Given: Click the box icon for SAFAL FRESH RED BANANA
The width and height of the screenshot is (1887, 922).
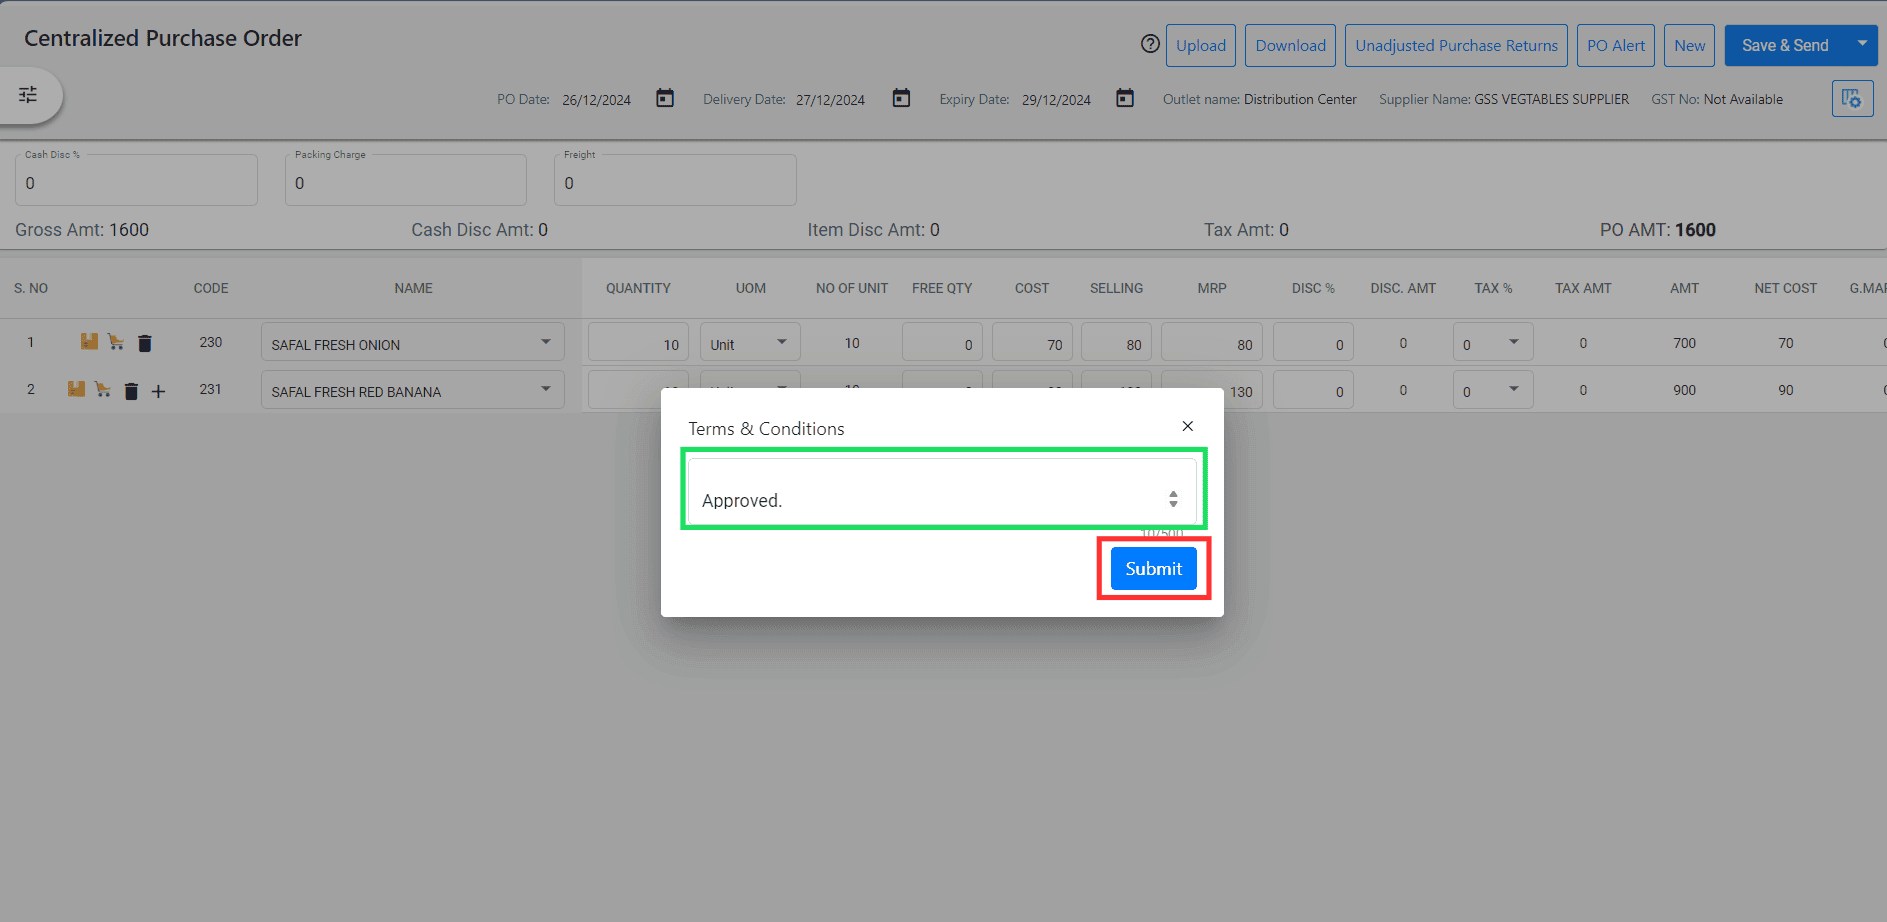Looking at the screenshot, I should click(76, 389).
